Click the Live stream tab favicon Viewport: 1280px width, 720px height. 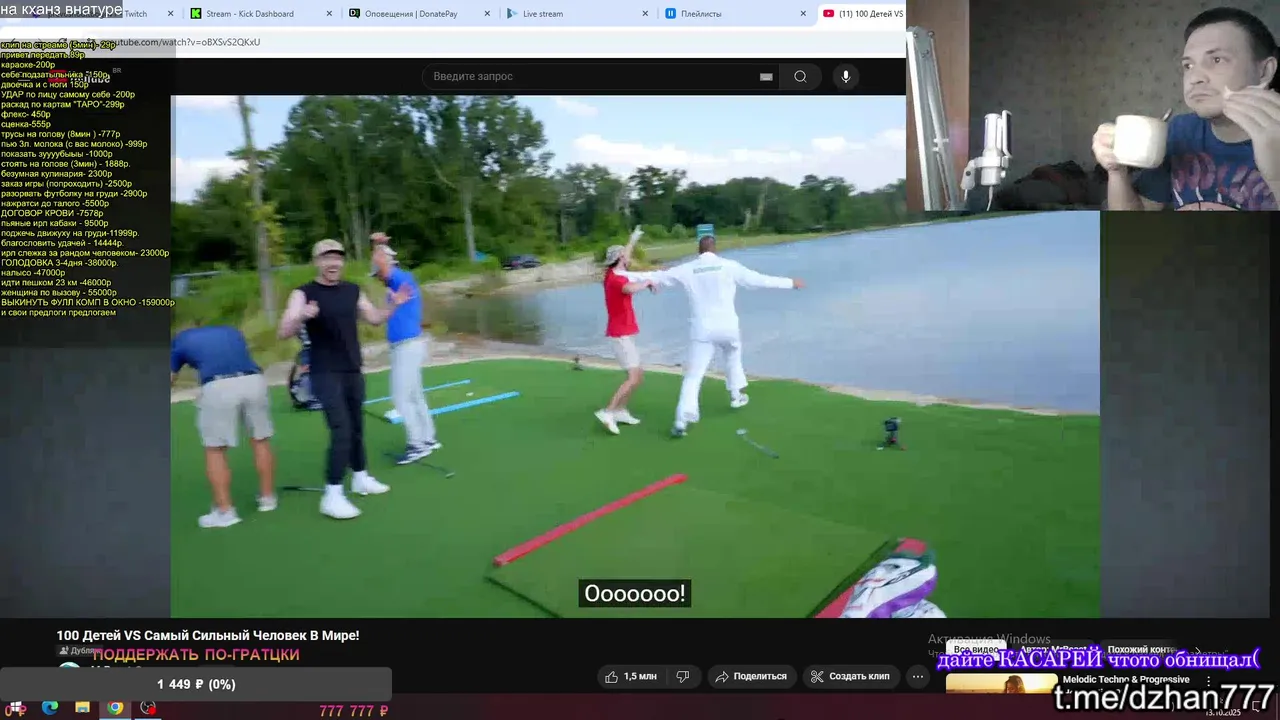512,14
